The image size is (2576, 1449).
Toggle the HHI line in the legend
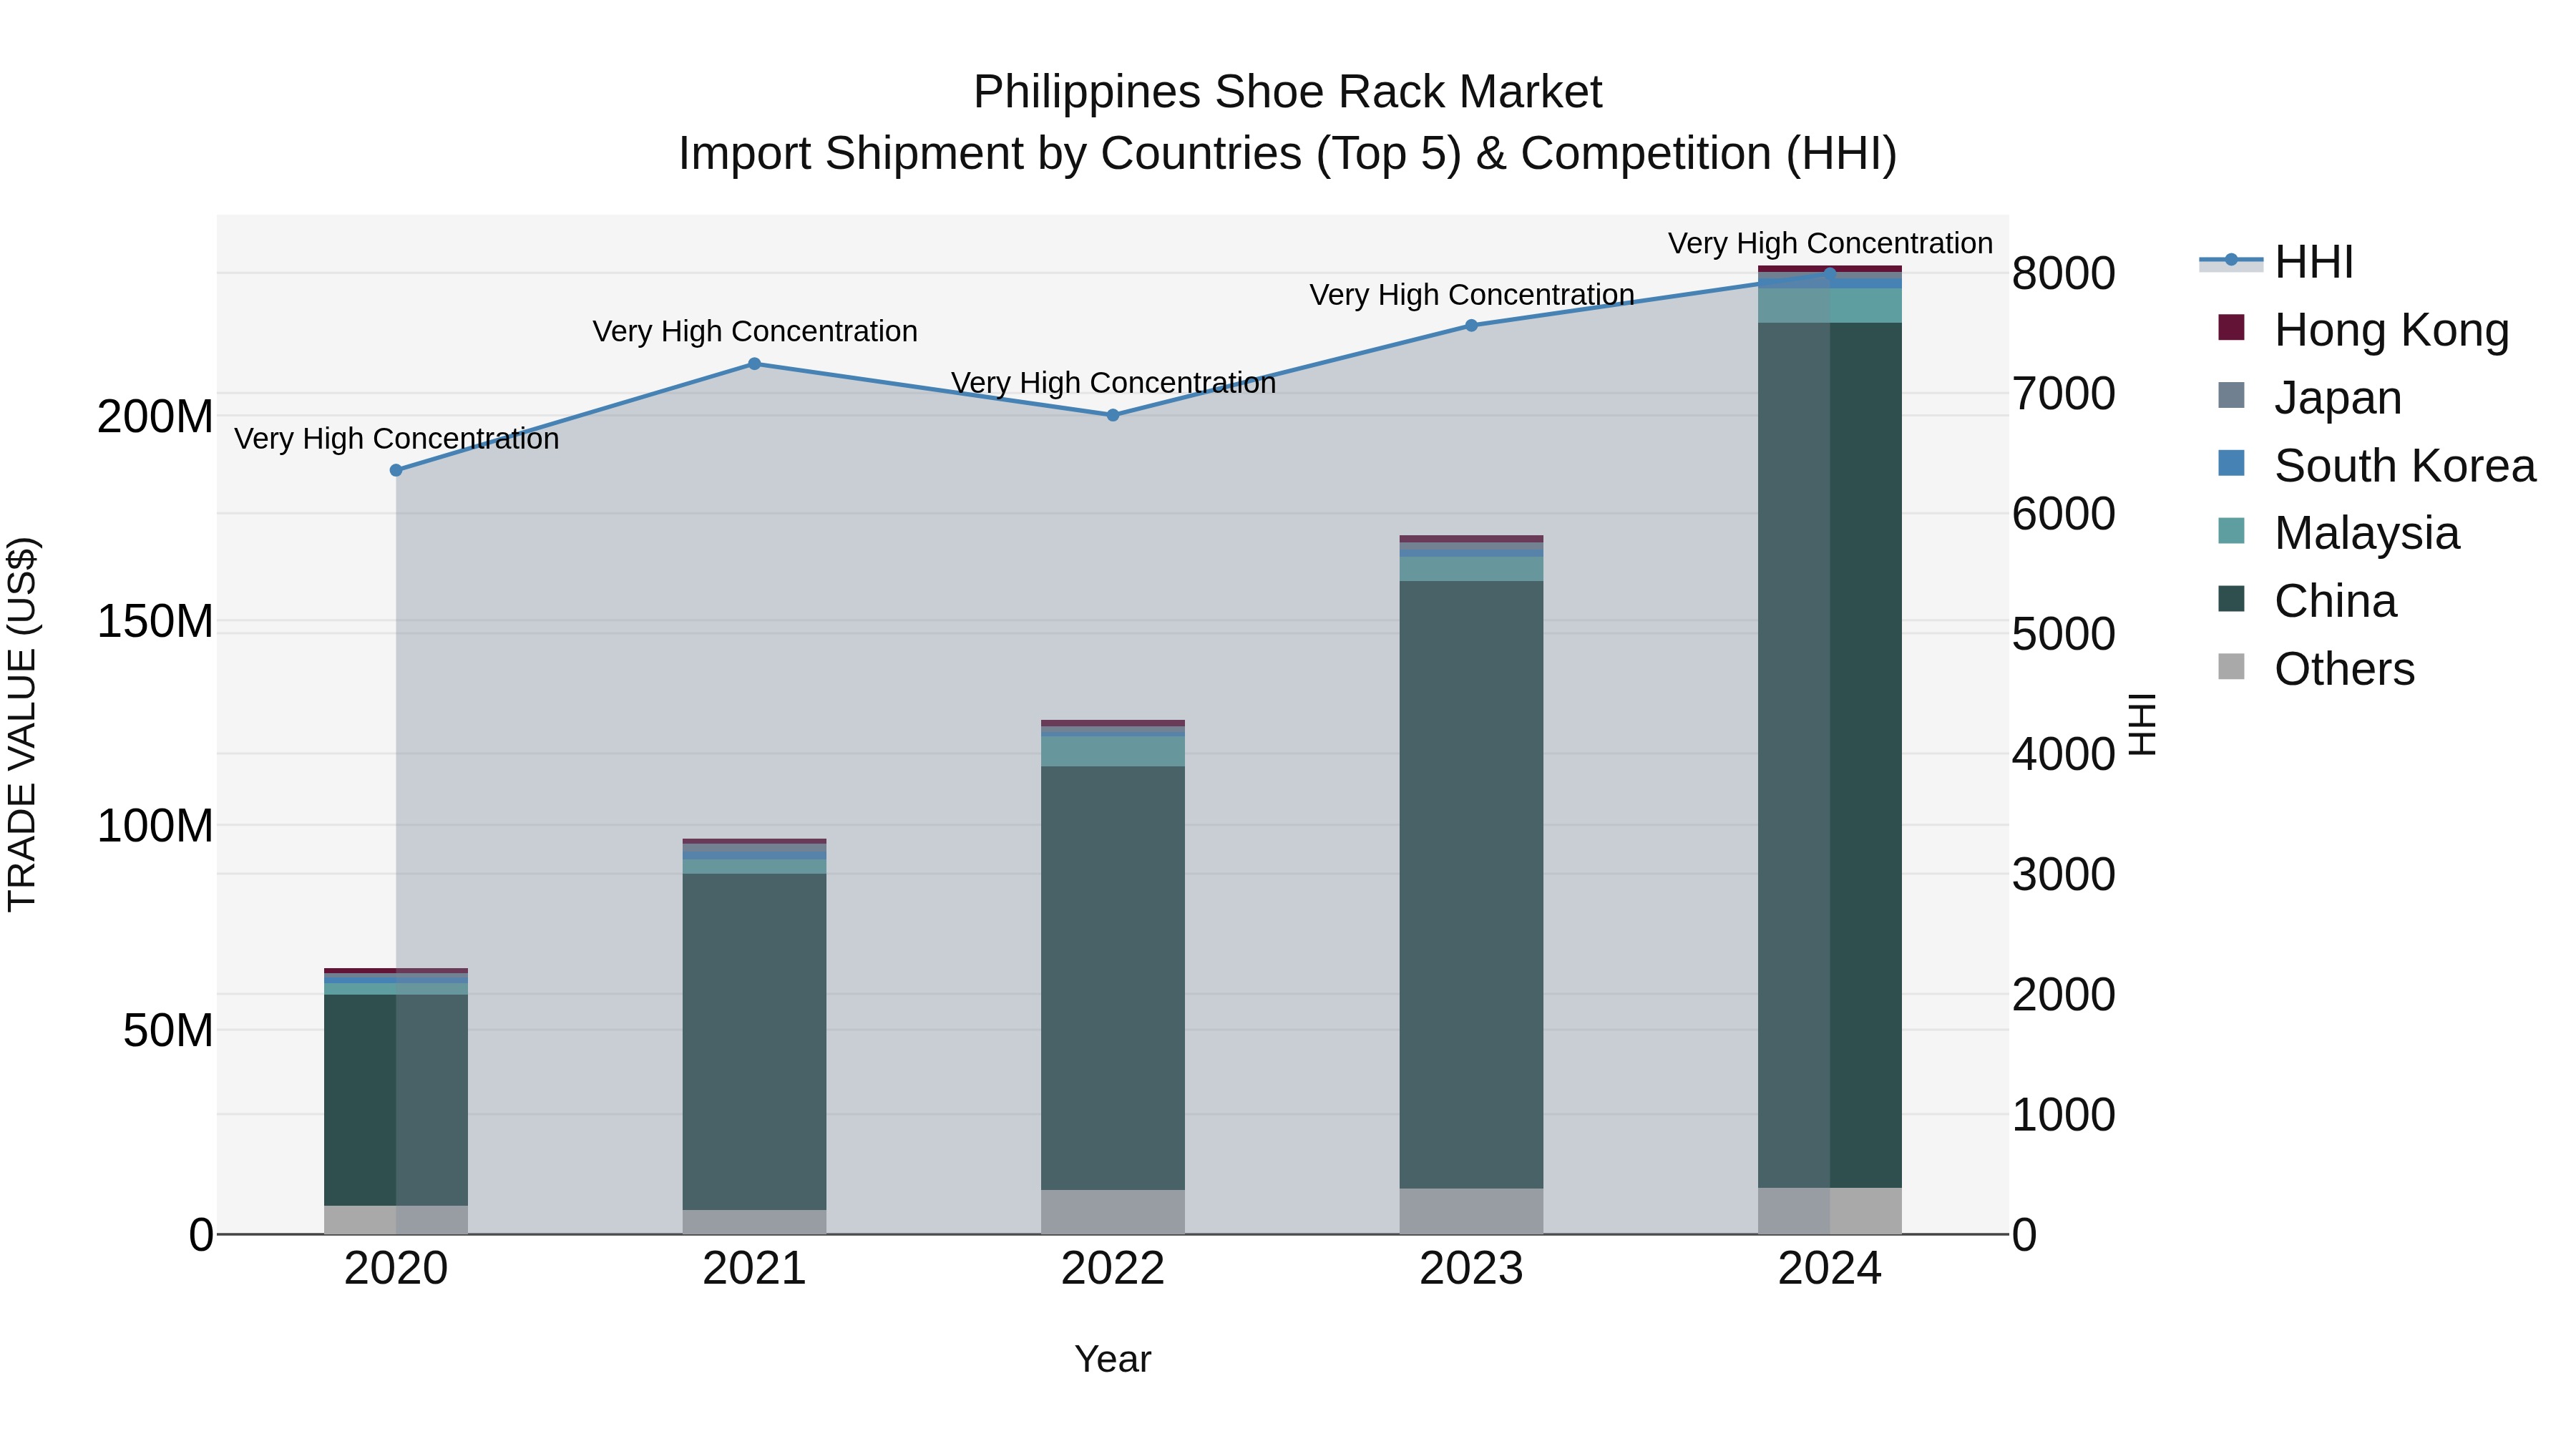tap(2276, 262)
